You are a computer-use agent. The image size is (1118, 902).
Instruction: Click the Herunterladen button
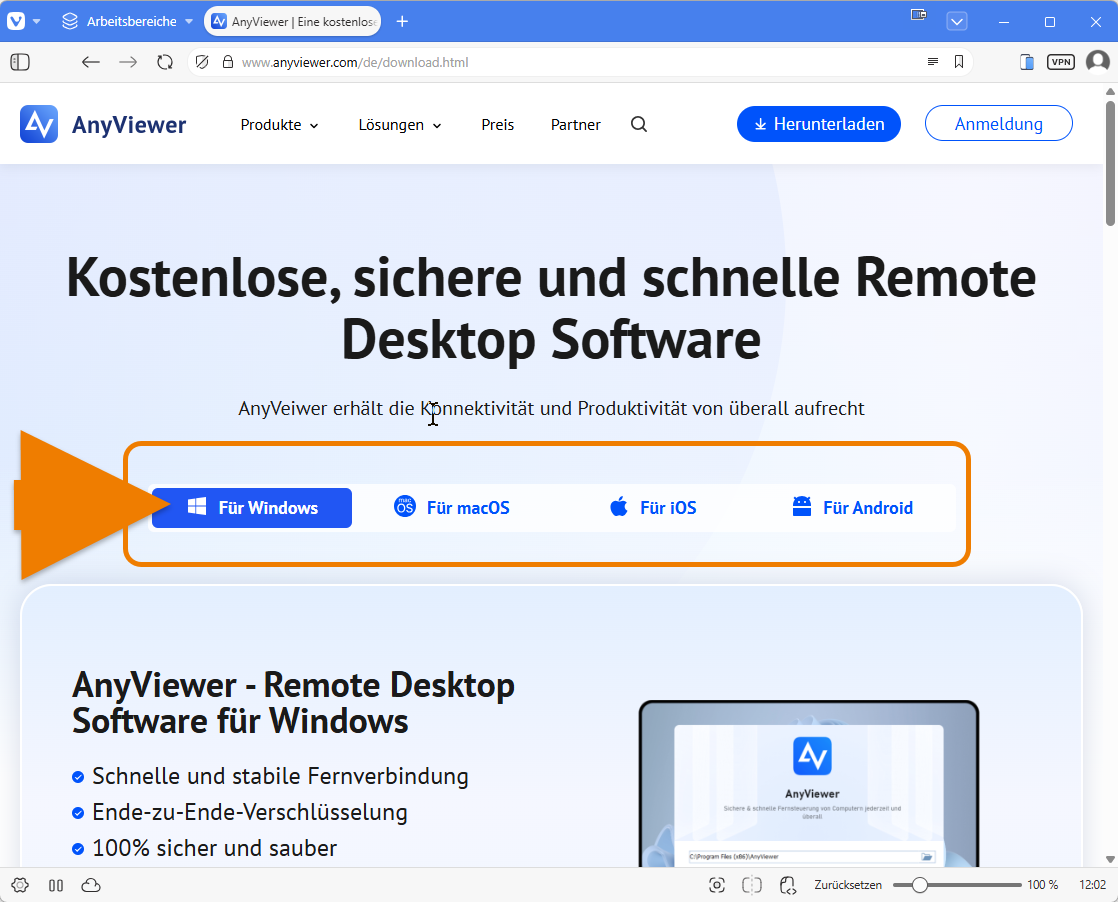pos(818,124)
